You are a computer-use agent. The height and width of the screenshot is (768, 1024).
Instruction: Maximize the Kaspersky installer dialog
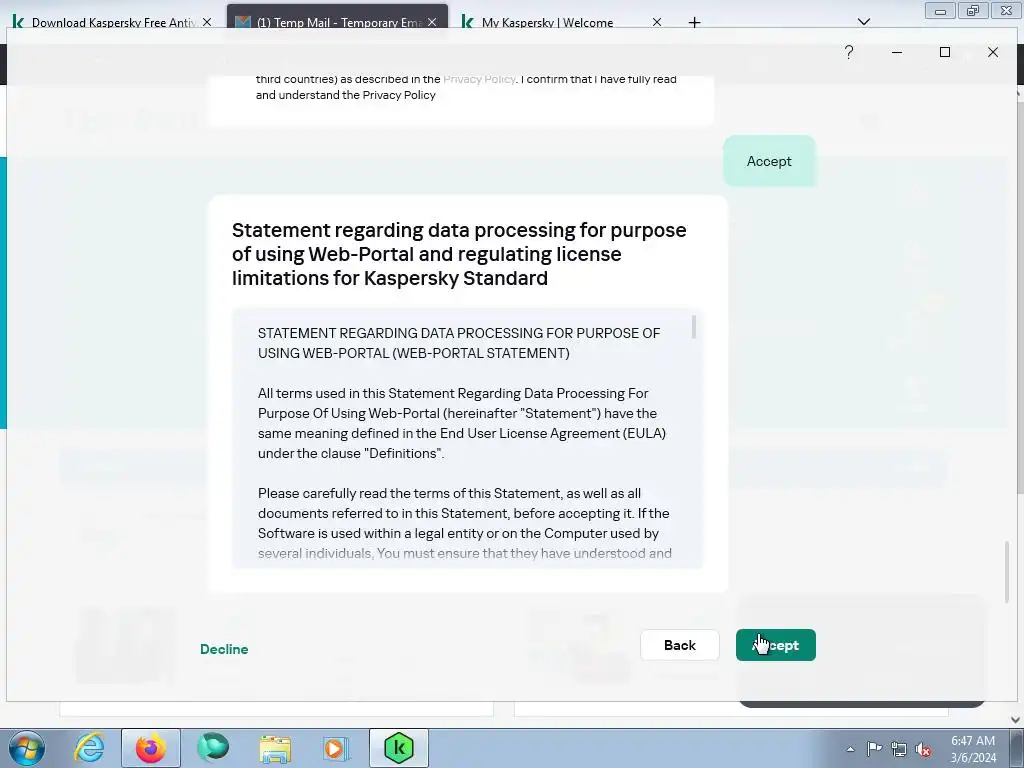pyautogui.click(x=944, y=52)
